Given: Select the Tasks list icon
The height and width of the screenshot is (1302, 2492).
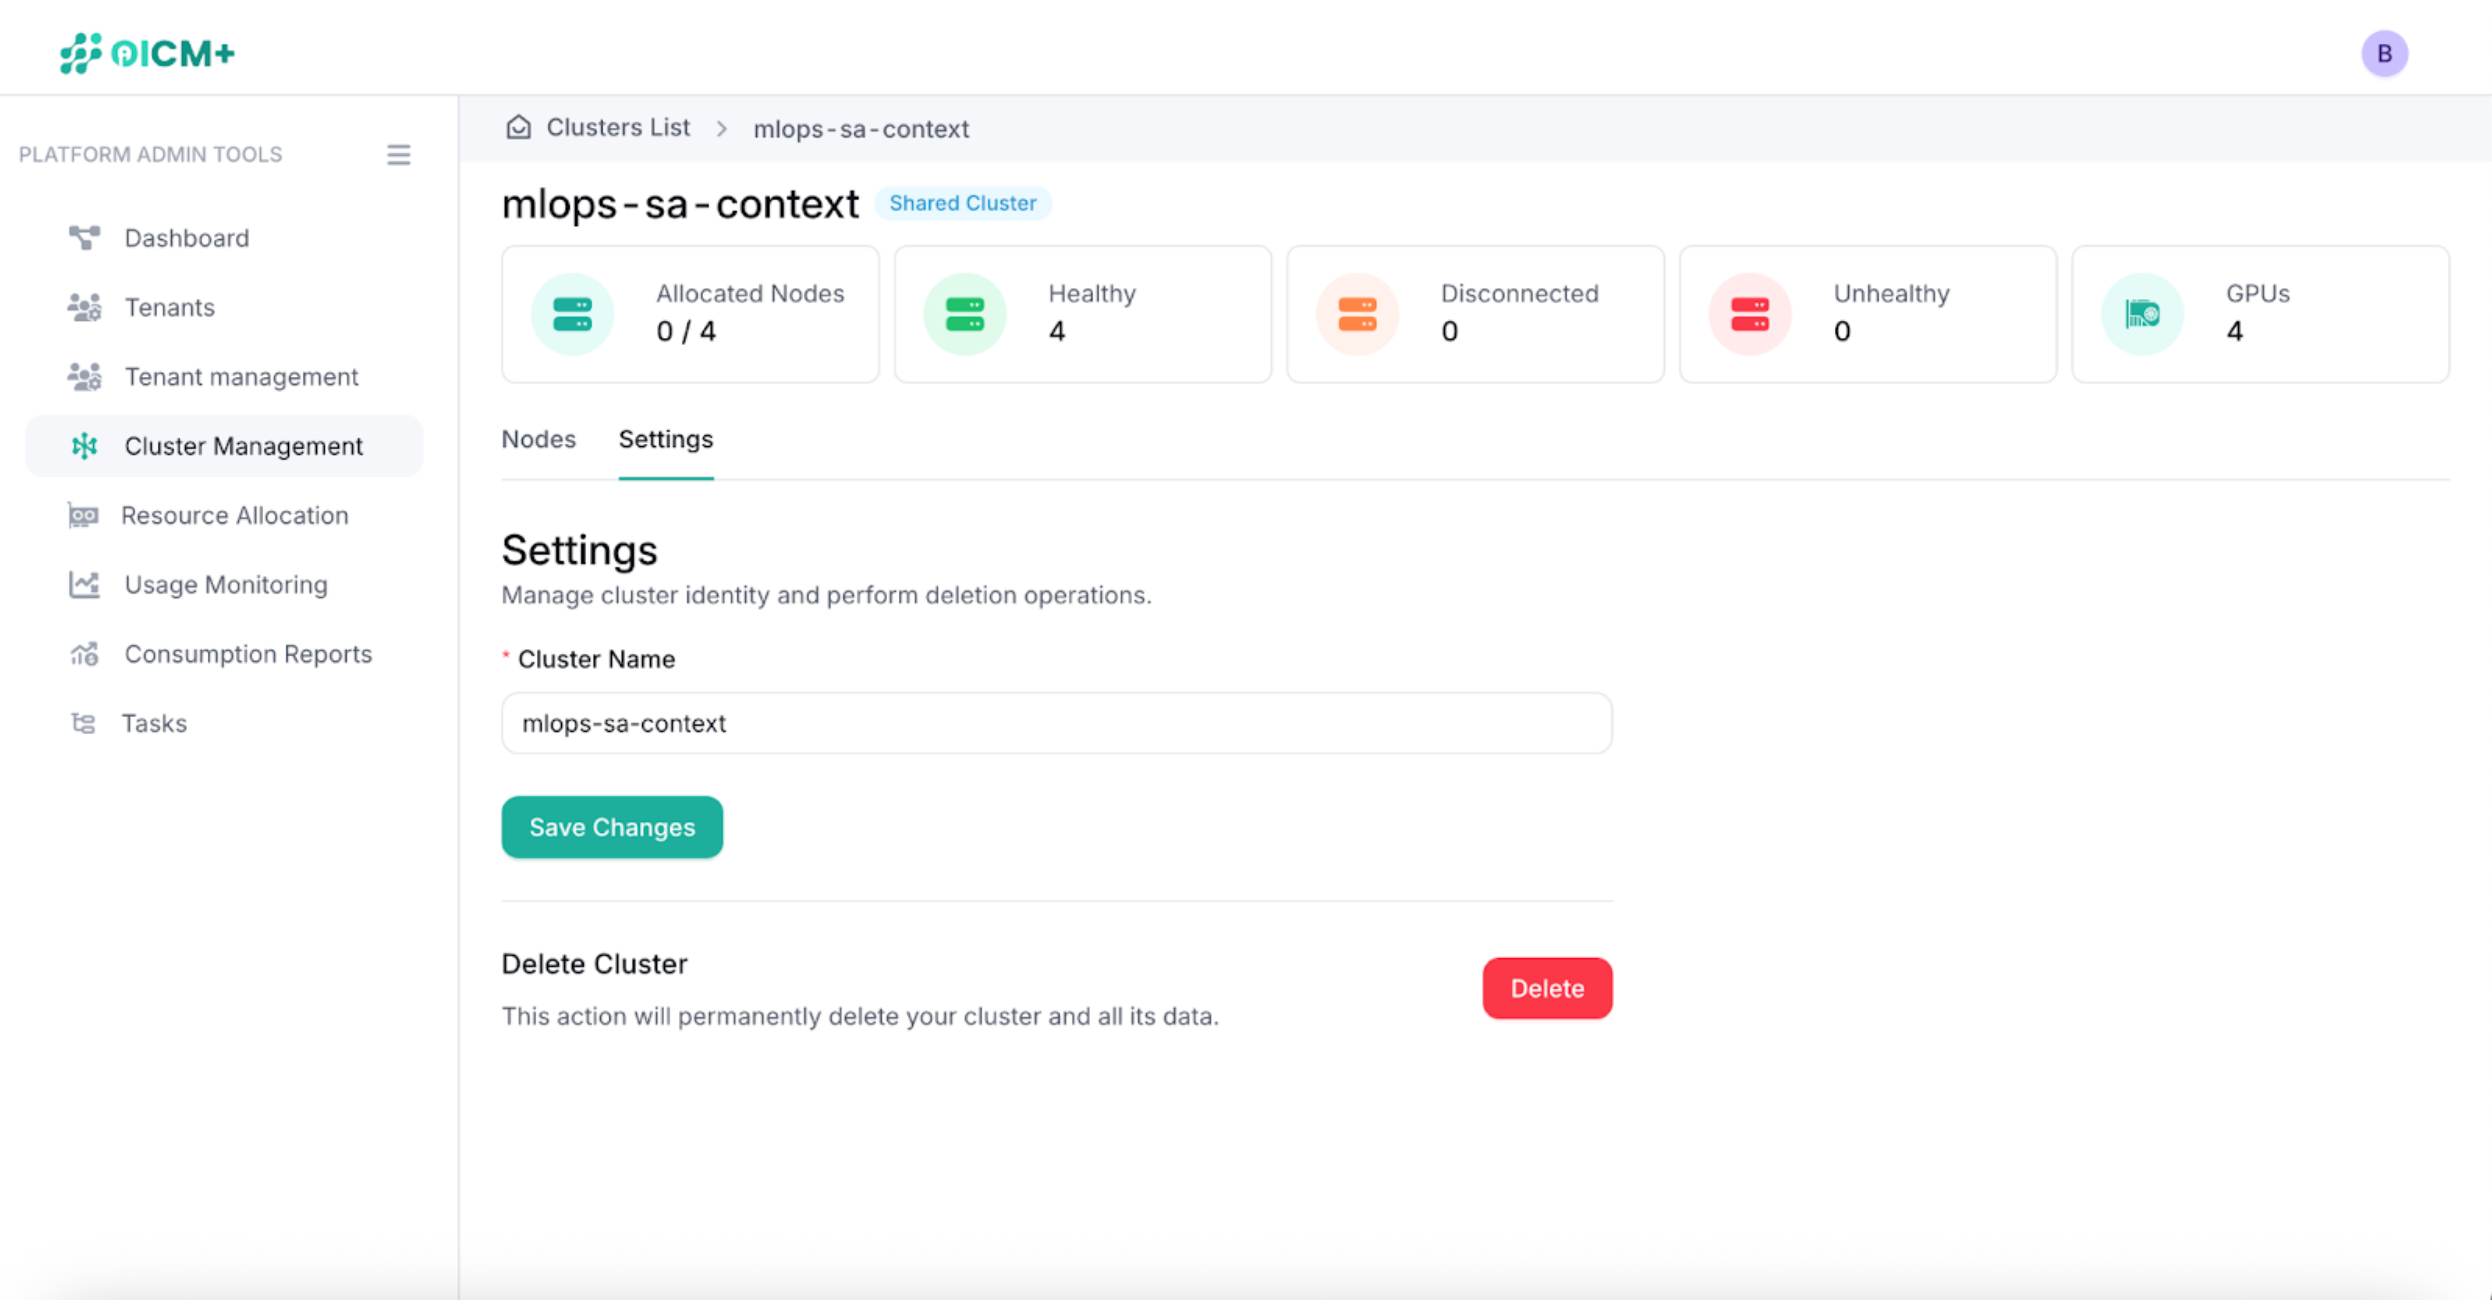Looking at the screenshot, I should (85, 723).
